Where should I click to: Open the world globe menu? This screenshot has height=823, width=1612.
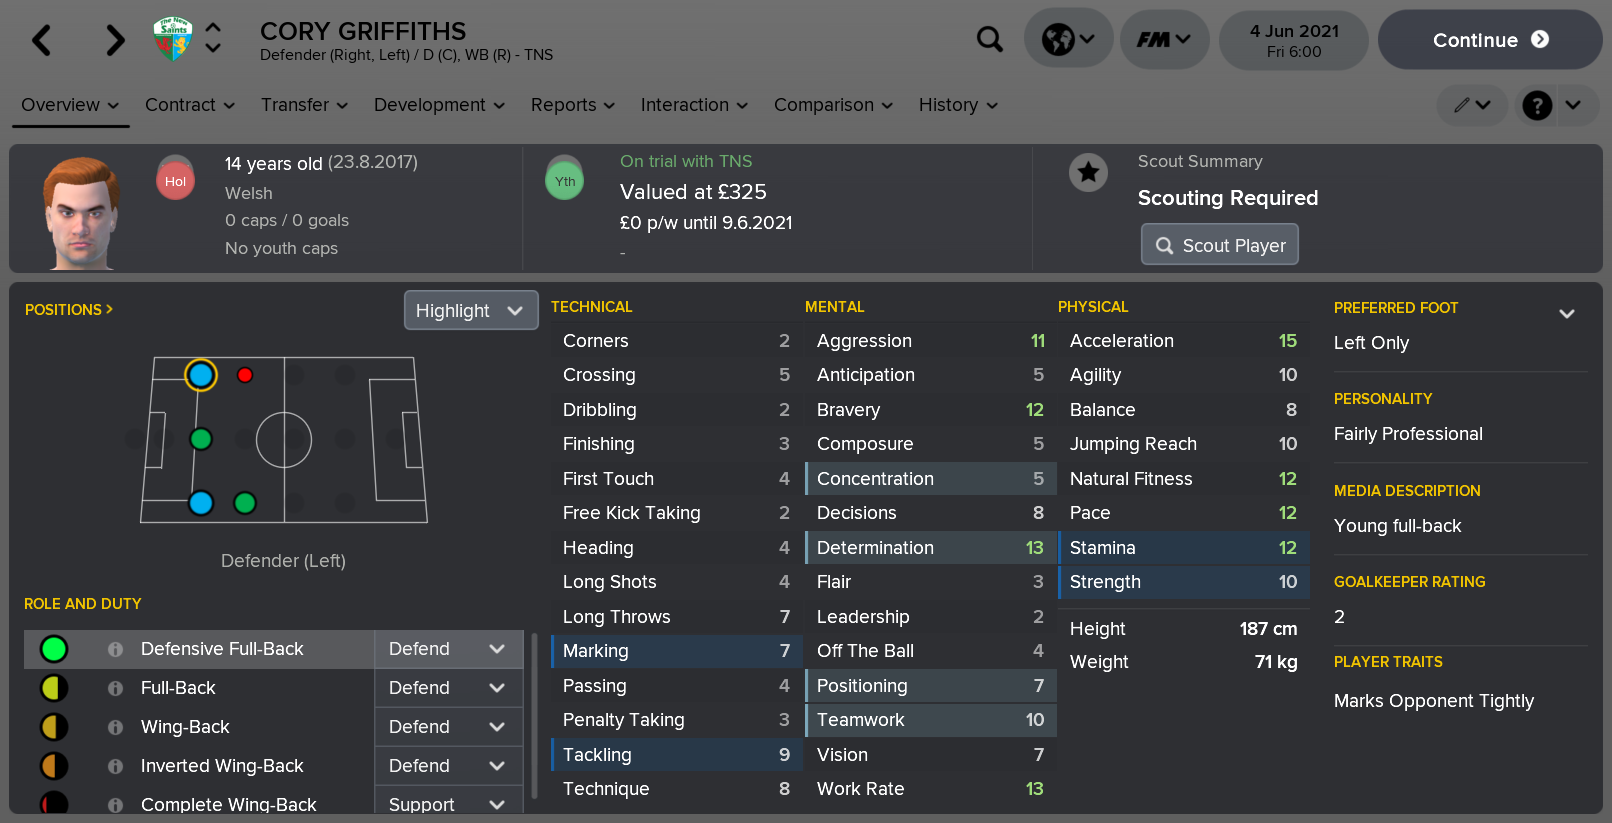1068,39
